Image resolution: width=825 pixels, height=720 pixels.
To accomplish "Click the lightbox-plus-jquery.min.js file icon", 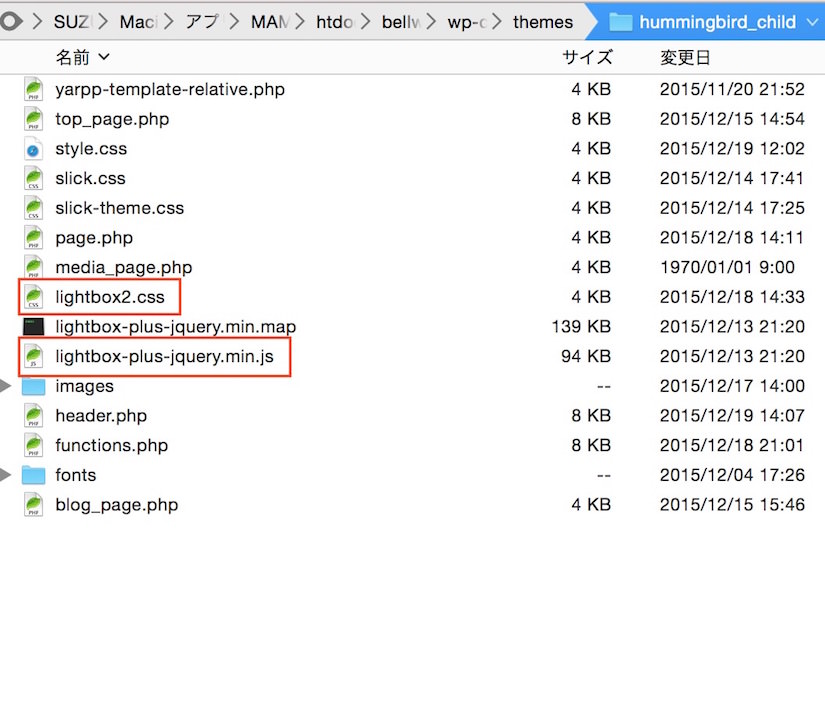I will [x=34, y=356].
